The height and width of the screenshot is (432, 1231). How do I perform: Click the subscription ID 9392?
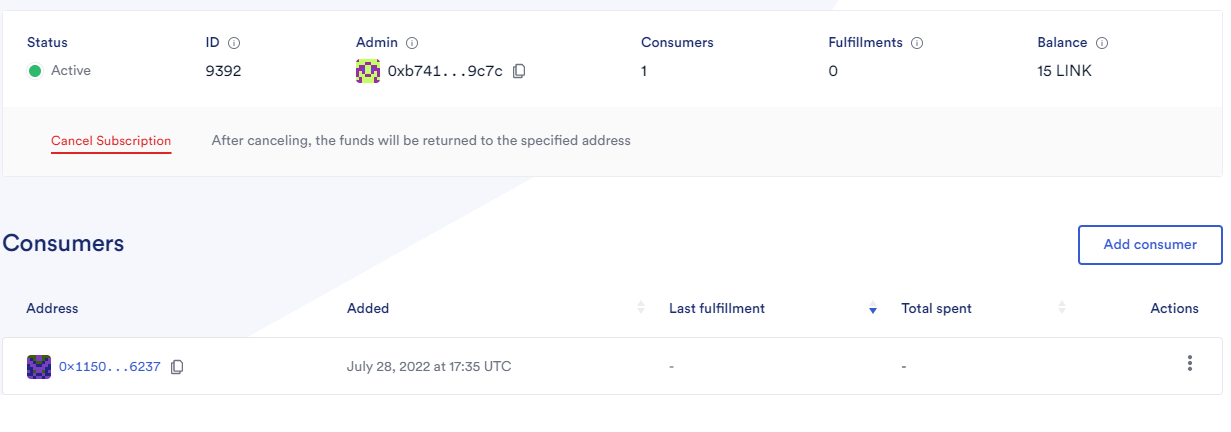223,71
